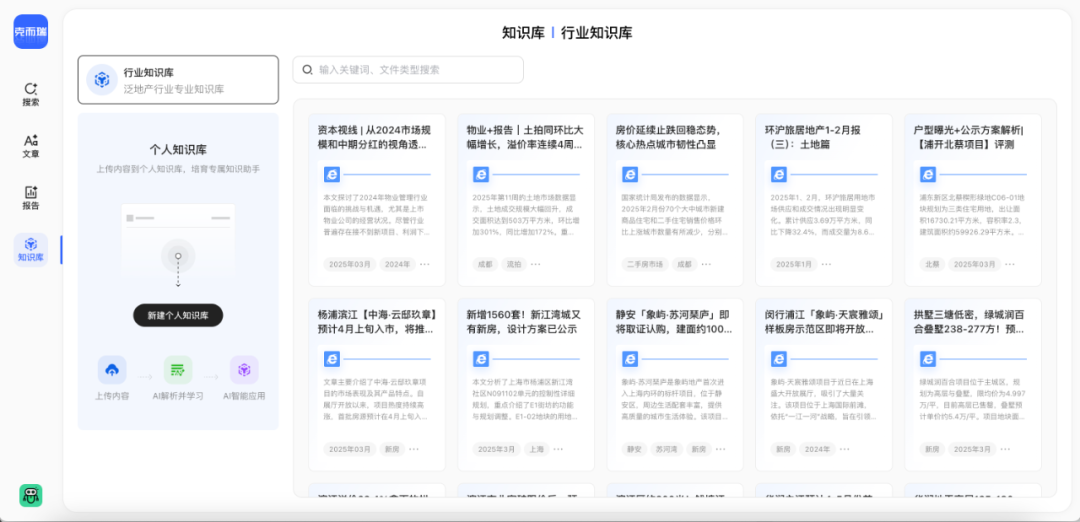Click source icon on 资本视线 card
The width and height of the screenshot is (1080, 522).
332,174
